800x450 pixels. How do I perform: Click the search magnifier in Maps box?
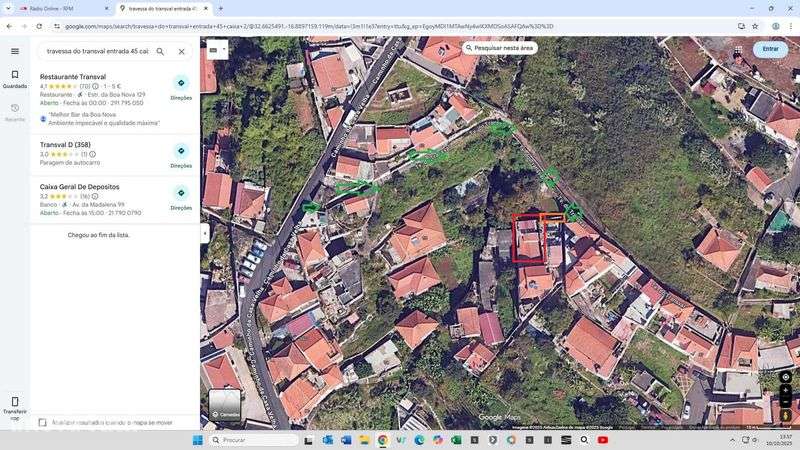point(160,51)
